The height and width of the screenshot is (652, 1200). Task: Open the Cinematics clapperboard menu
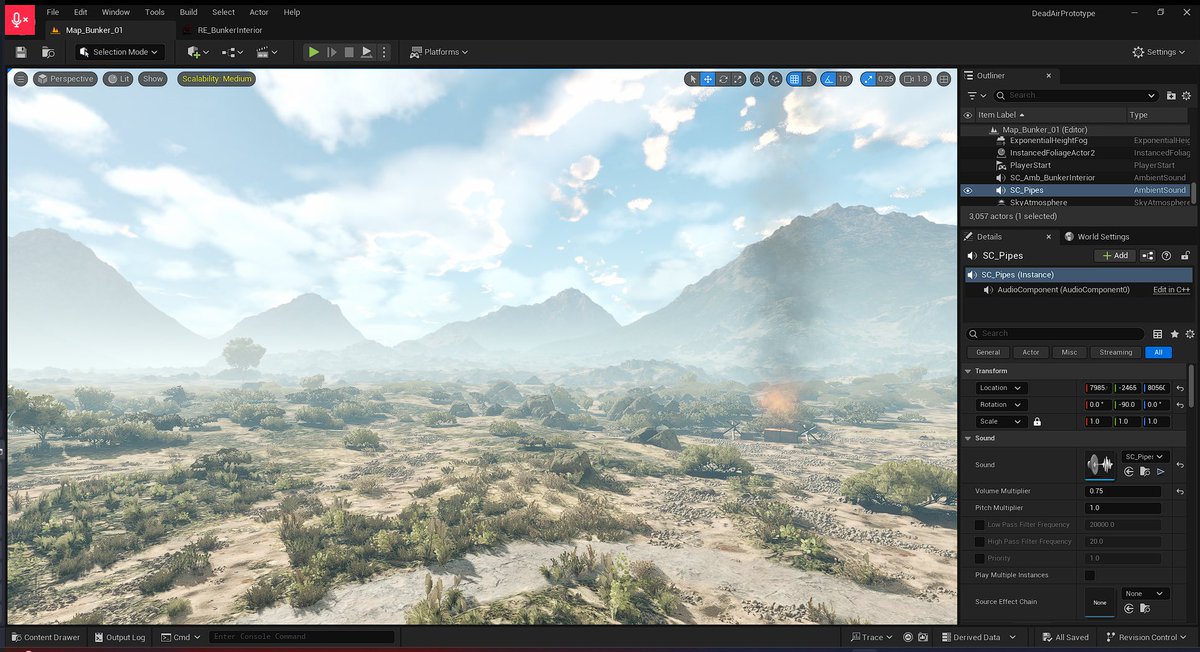(267, 52)
